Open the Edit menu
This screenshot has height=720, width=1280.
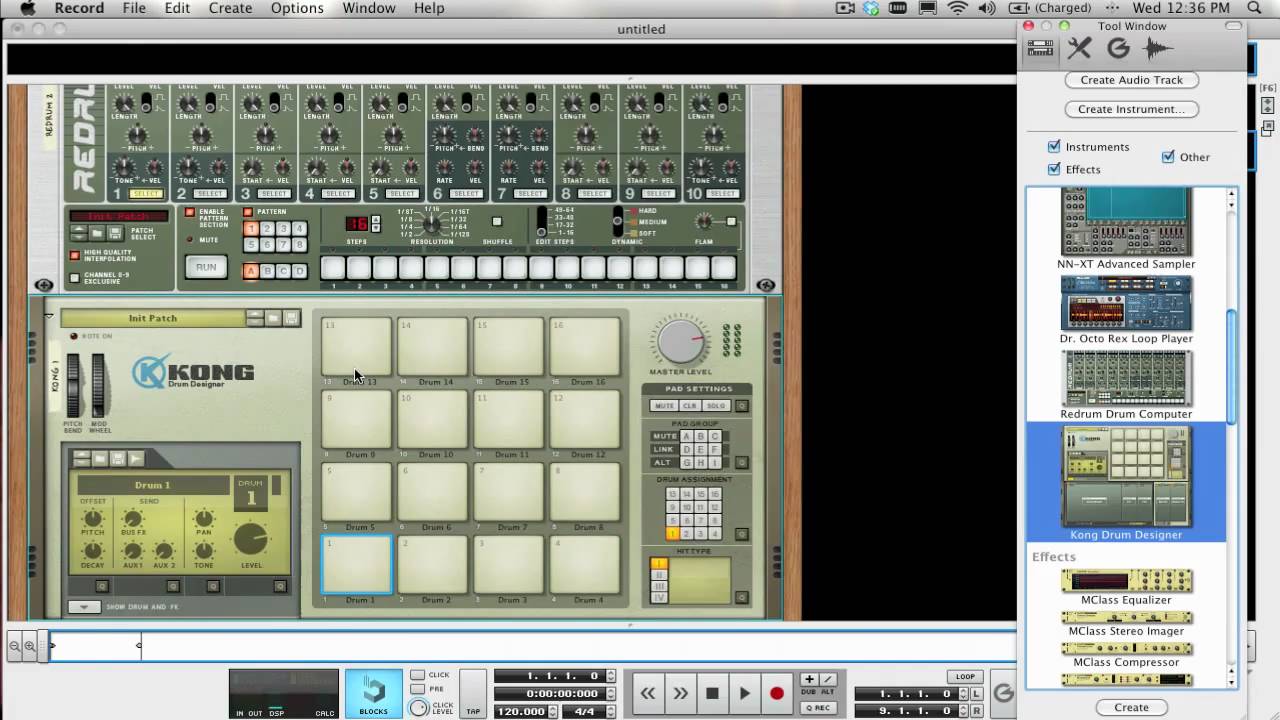pyautogui.click(x=177, y=8)
